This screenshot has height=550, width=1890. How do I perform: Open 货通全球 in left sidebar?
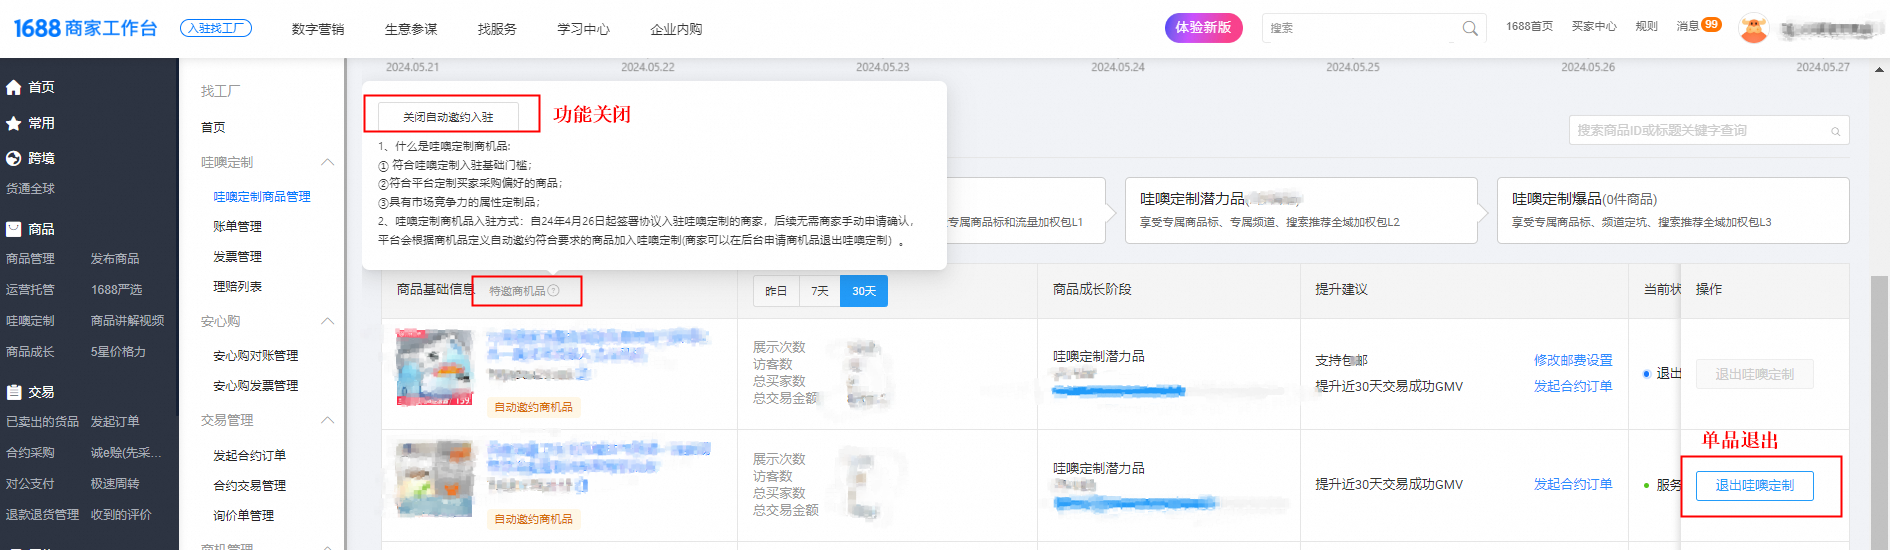(x=30, y=189)
